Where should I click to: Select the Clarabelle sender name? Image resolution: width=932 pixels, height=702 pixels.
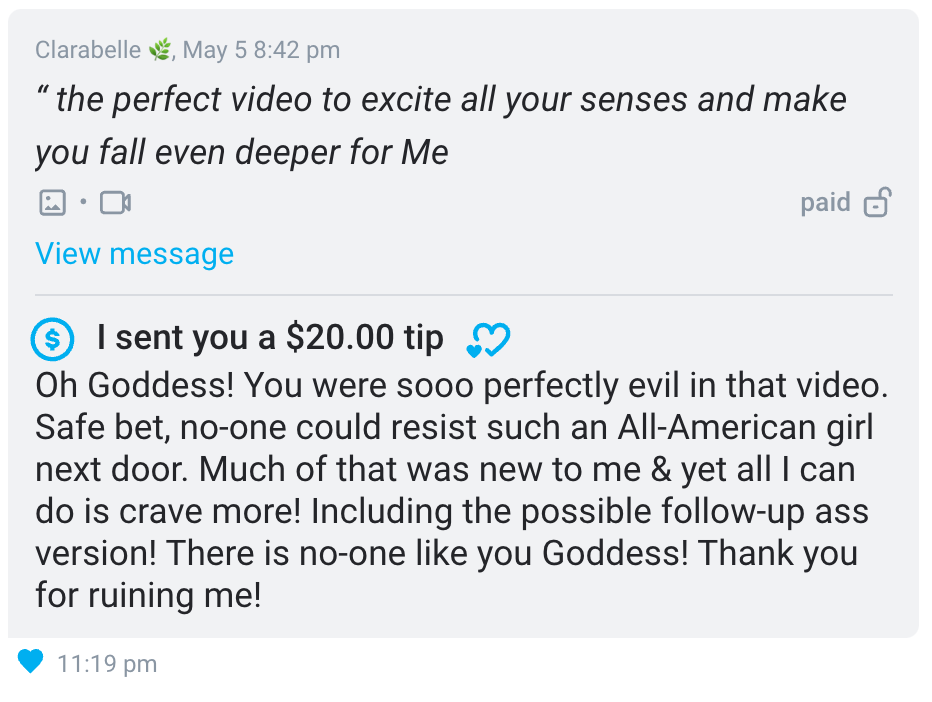88,50
